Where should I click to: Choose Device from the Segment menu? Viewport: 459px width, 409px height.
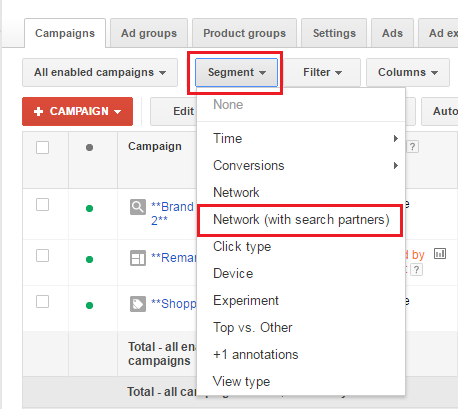(x=233, y=273)
